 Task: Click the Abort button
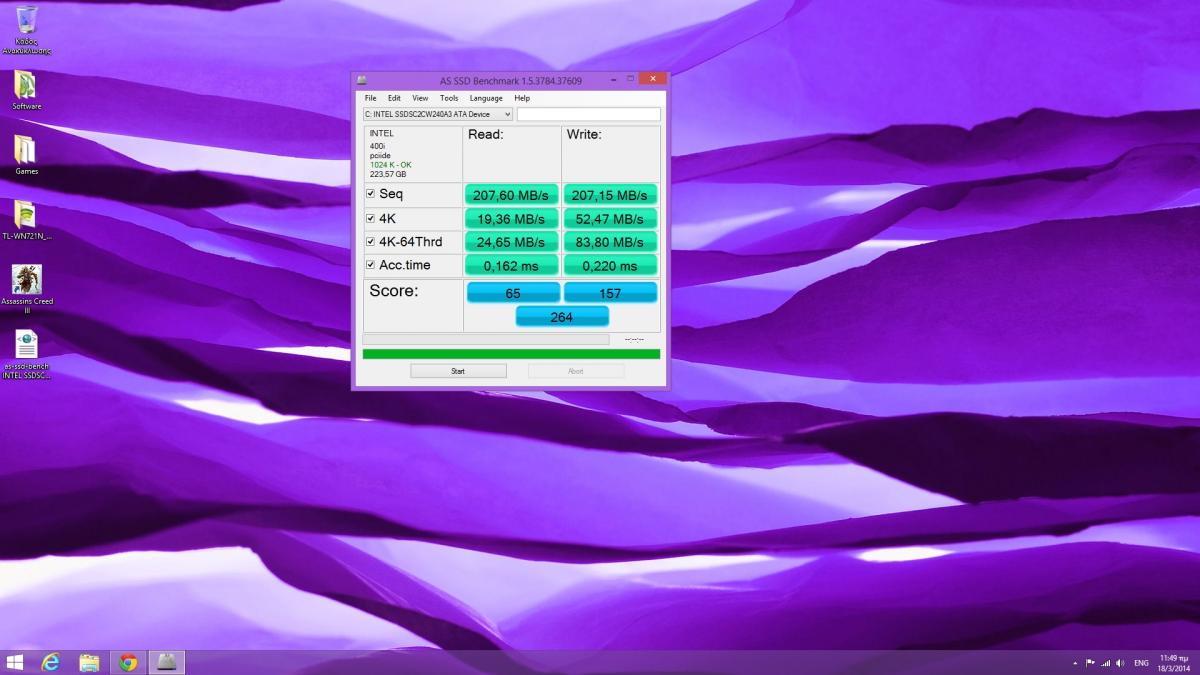pyautogui.click(x=576, y=371)
